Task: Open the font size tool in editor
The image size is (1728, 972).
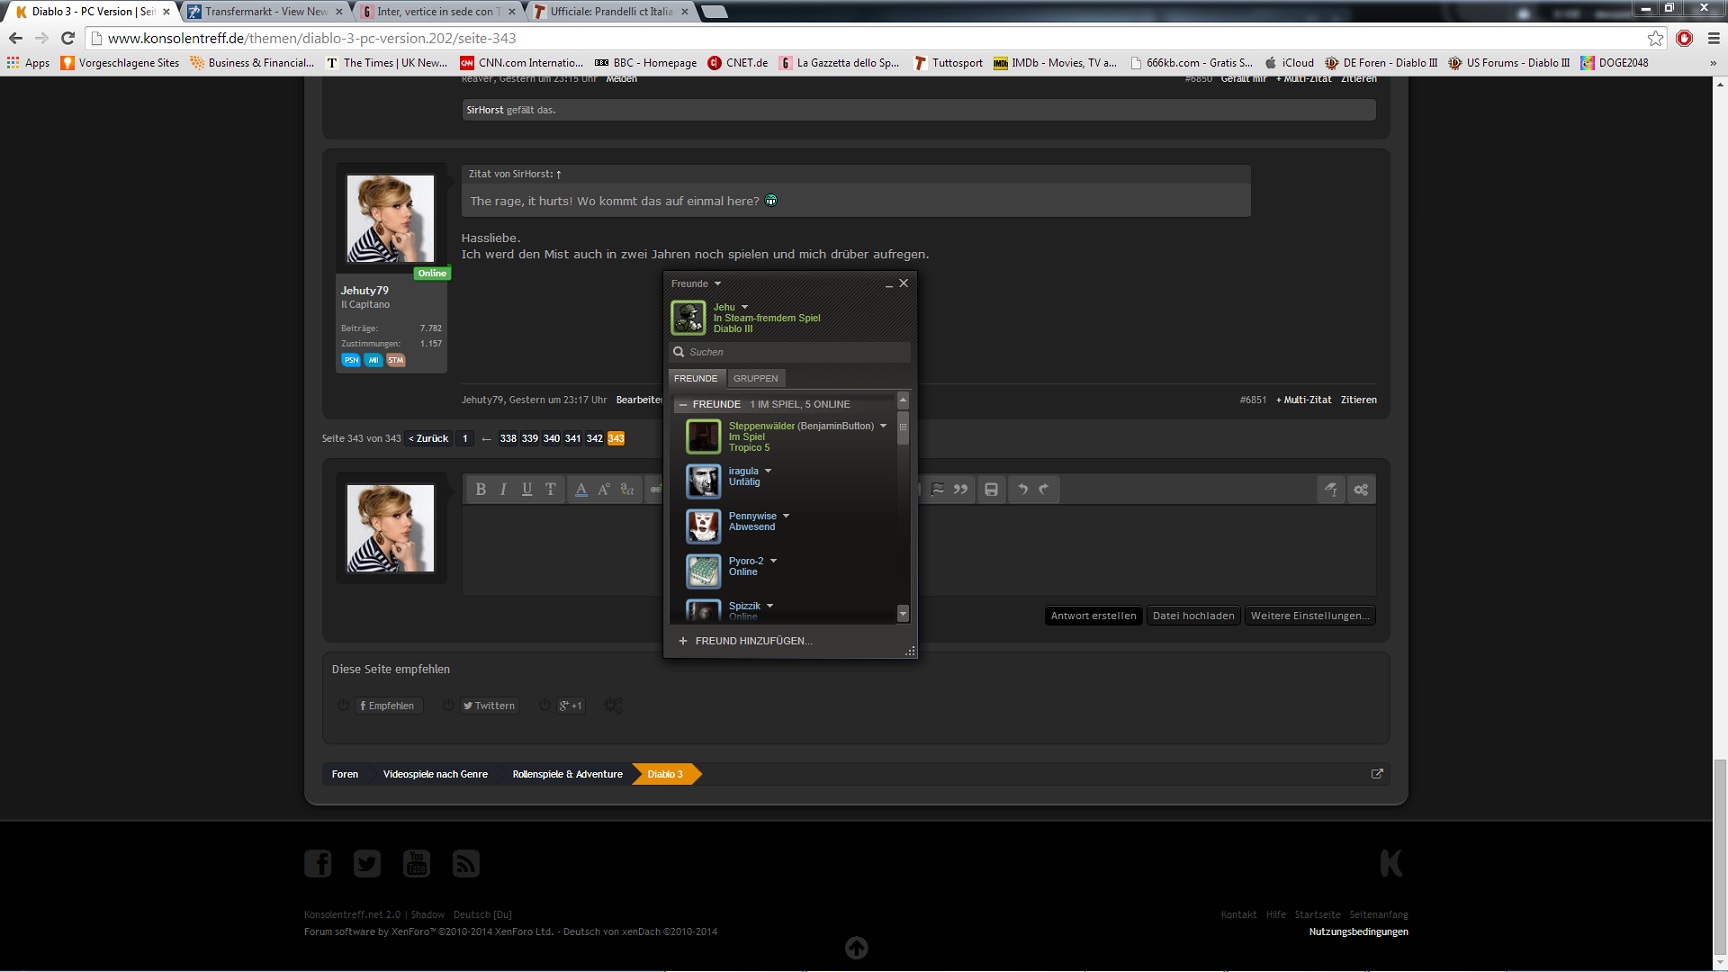Action: (x=604, y=489)
